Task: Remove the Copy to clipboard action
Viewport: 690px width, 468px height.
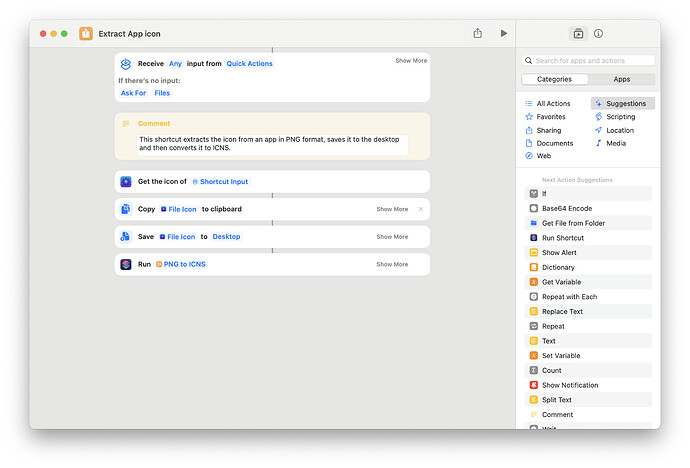Action: coord(421,209)
